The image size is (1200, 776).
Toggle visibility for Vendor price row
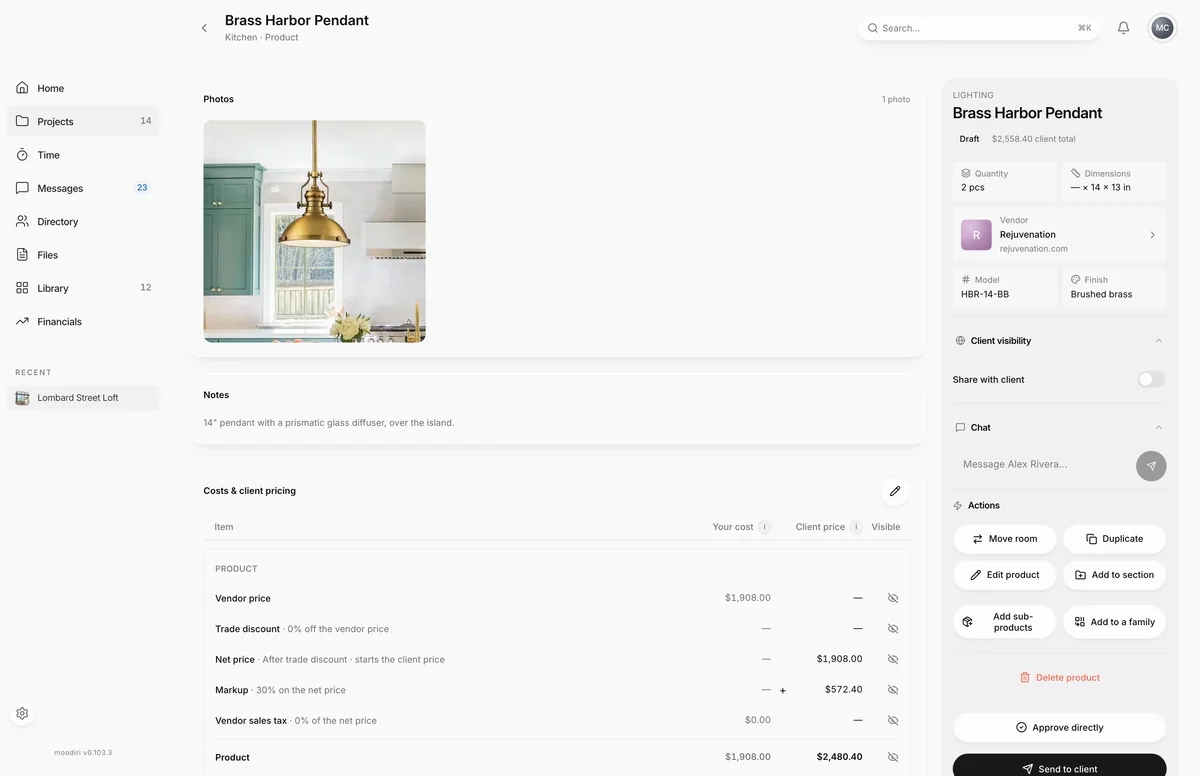(893, 598)
